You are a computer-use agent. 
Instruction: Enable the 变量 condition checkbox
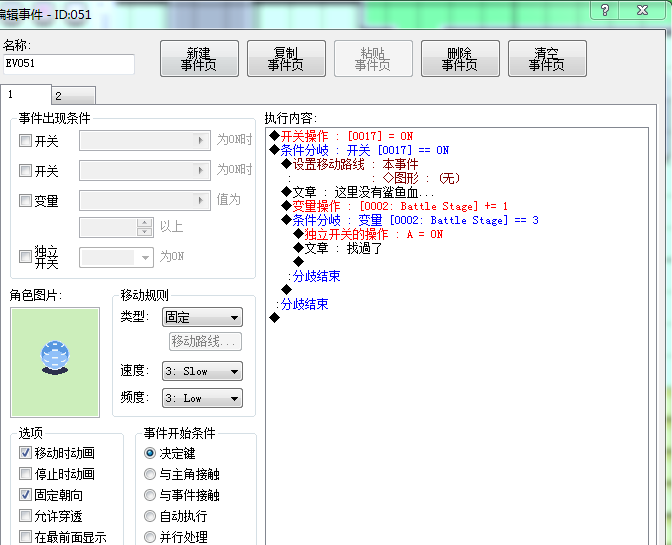point(25,200)
